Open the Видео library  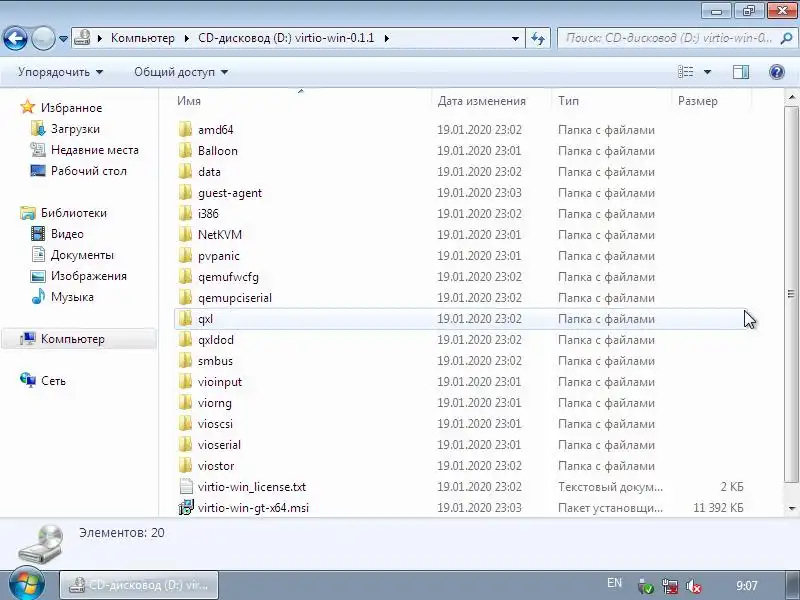tap(67, 234)
